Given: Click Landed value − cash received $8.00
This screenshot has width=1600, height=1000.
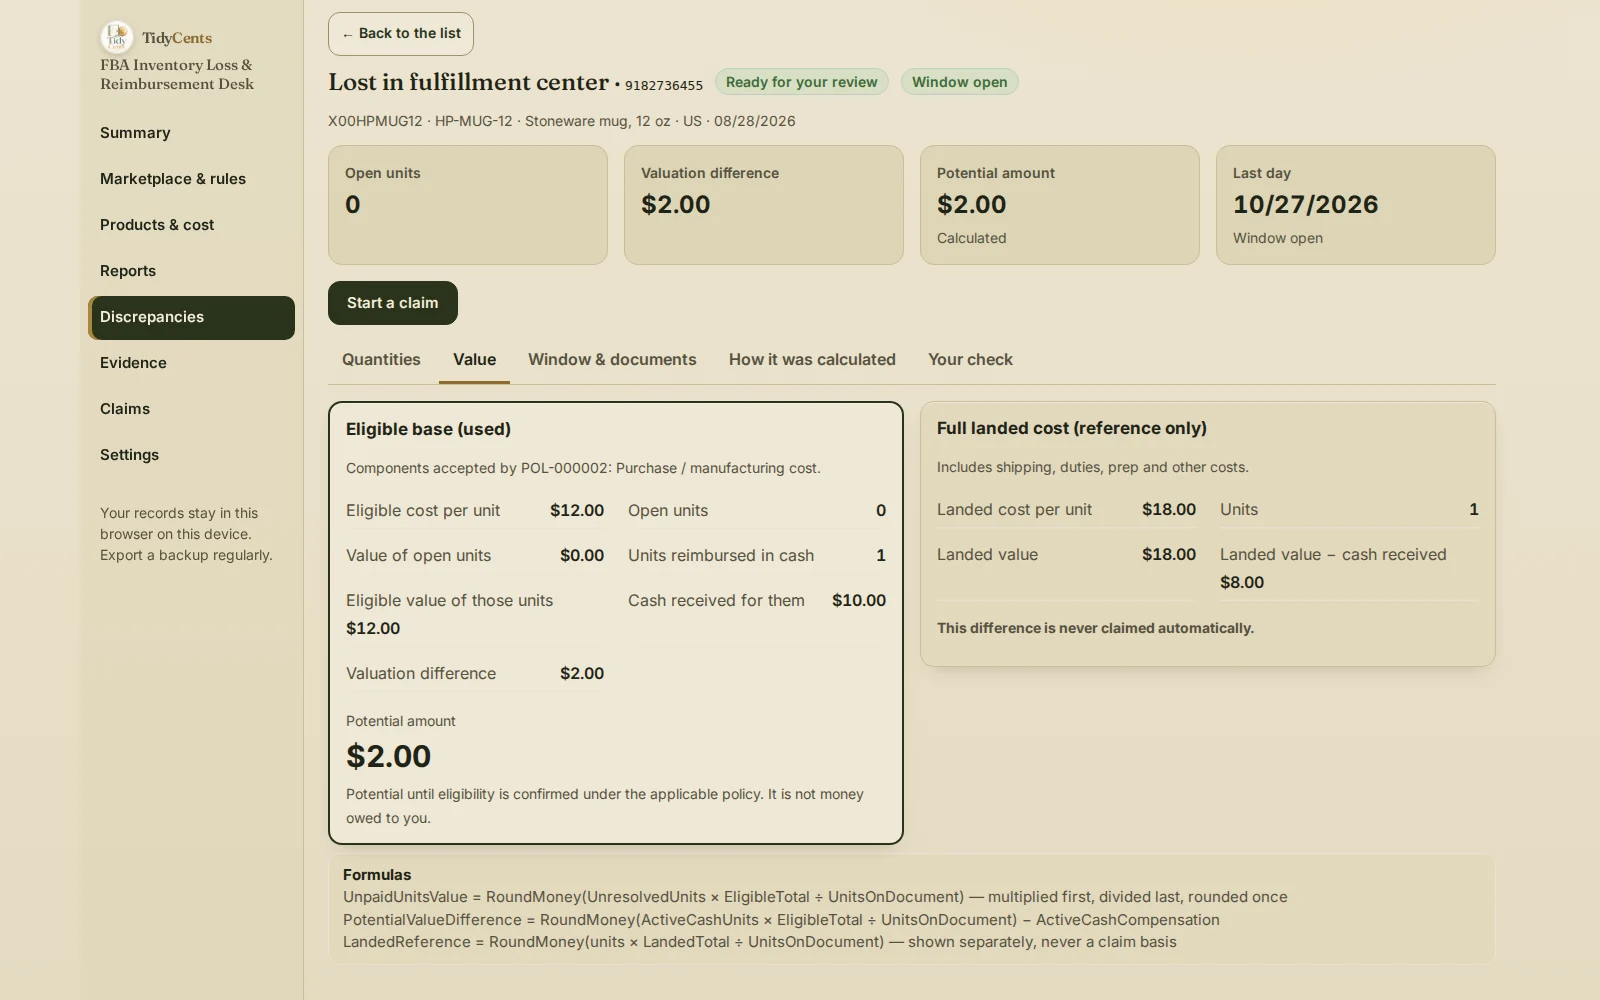Looking at the screenshot, I should click(x=1349, y=568).
